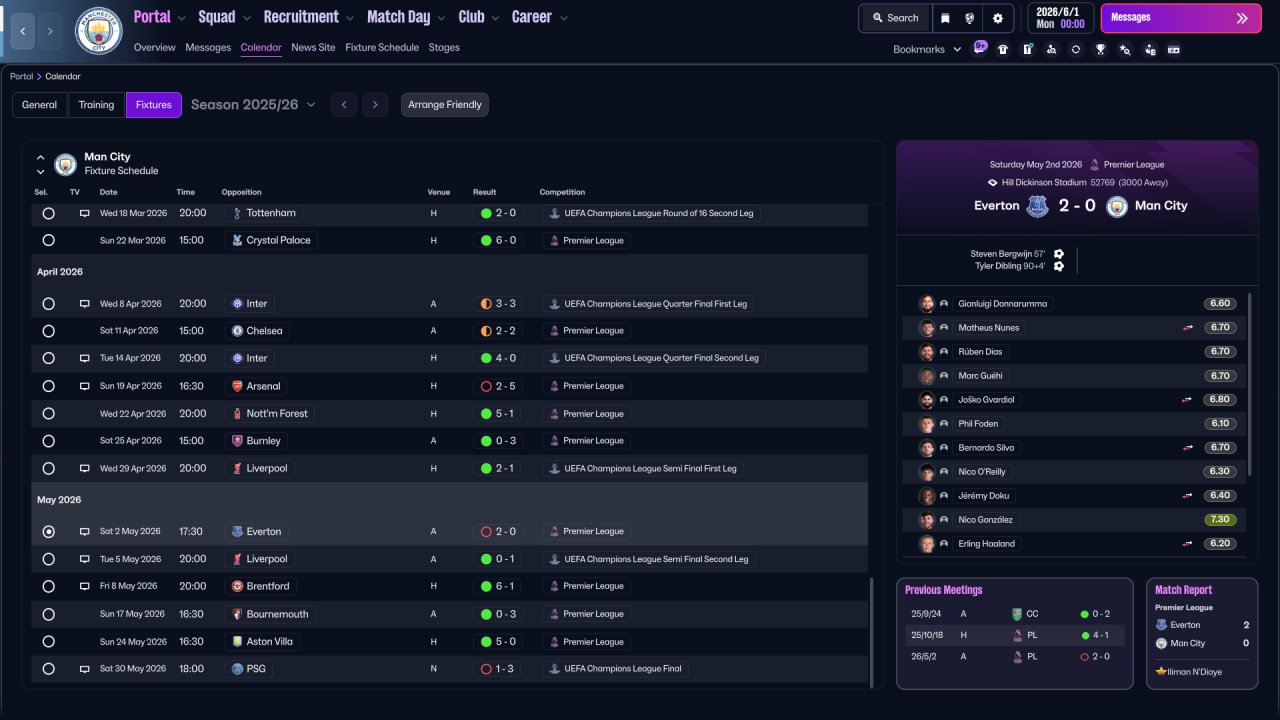The width and height of the screenshot is (1280, 720).
Task: Click the fixture list scrollbar
Action: point(872,632)
